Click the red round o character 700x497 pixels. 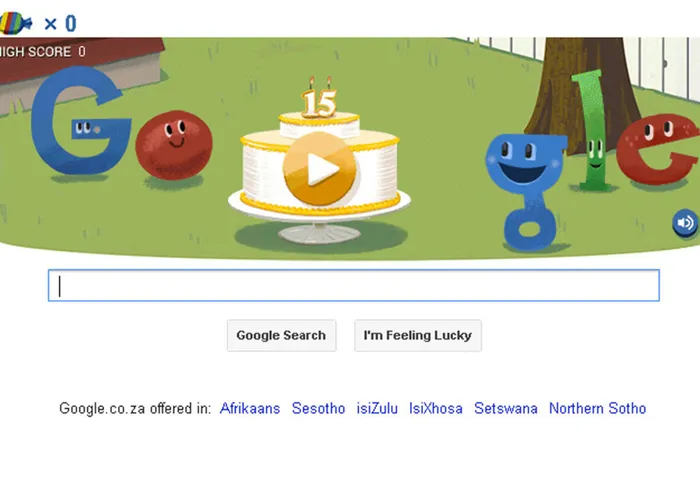pos(174,145)
